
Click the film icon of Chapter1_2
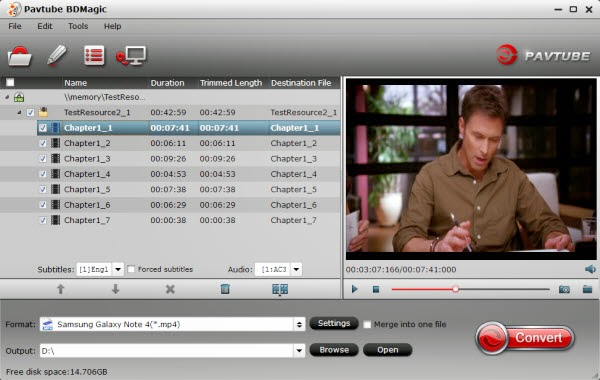(55, 143)
